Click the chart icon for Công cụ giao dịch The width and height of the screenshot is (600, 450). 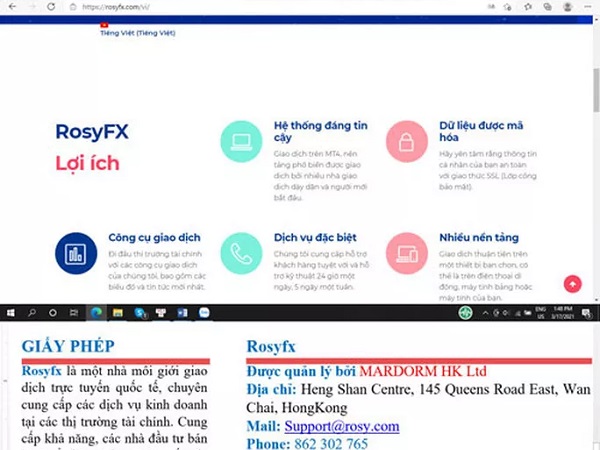coord(76,253)
